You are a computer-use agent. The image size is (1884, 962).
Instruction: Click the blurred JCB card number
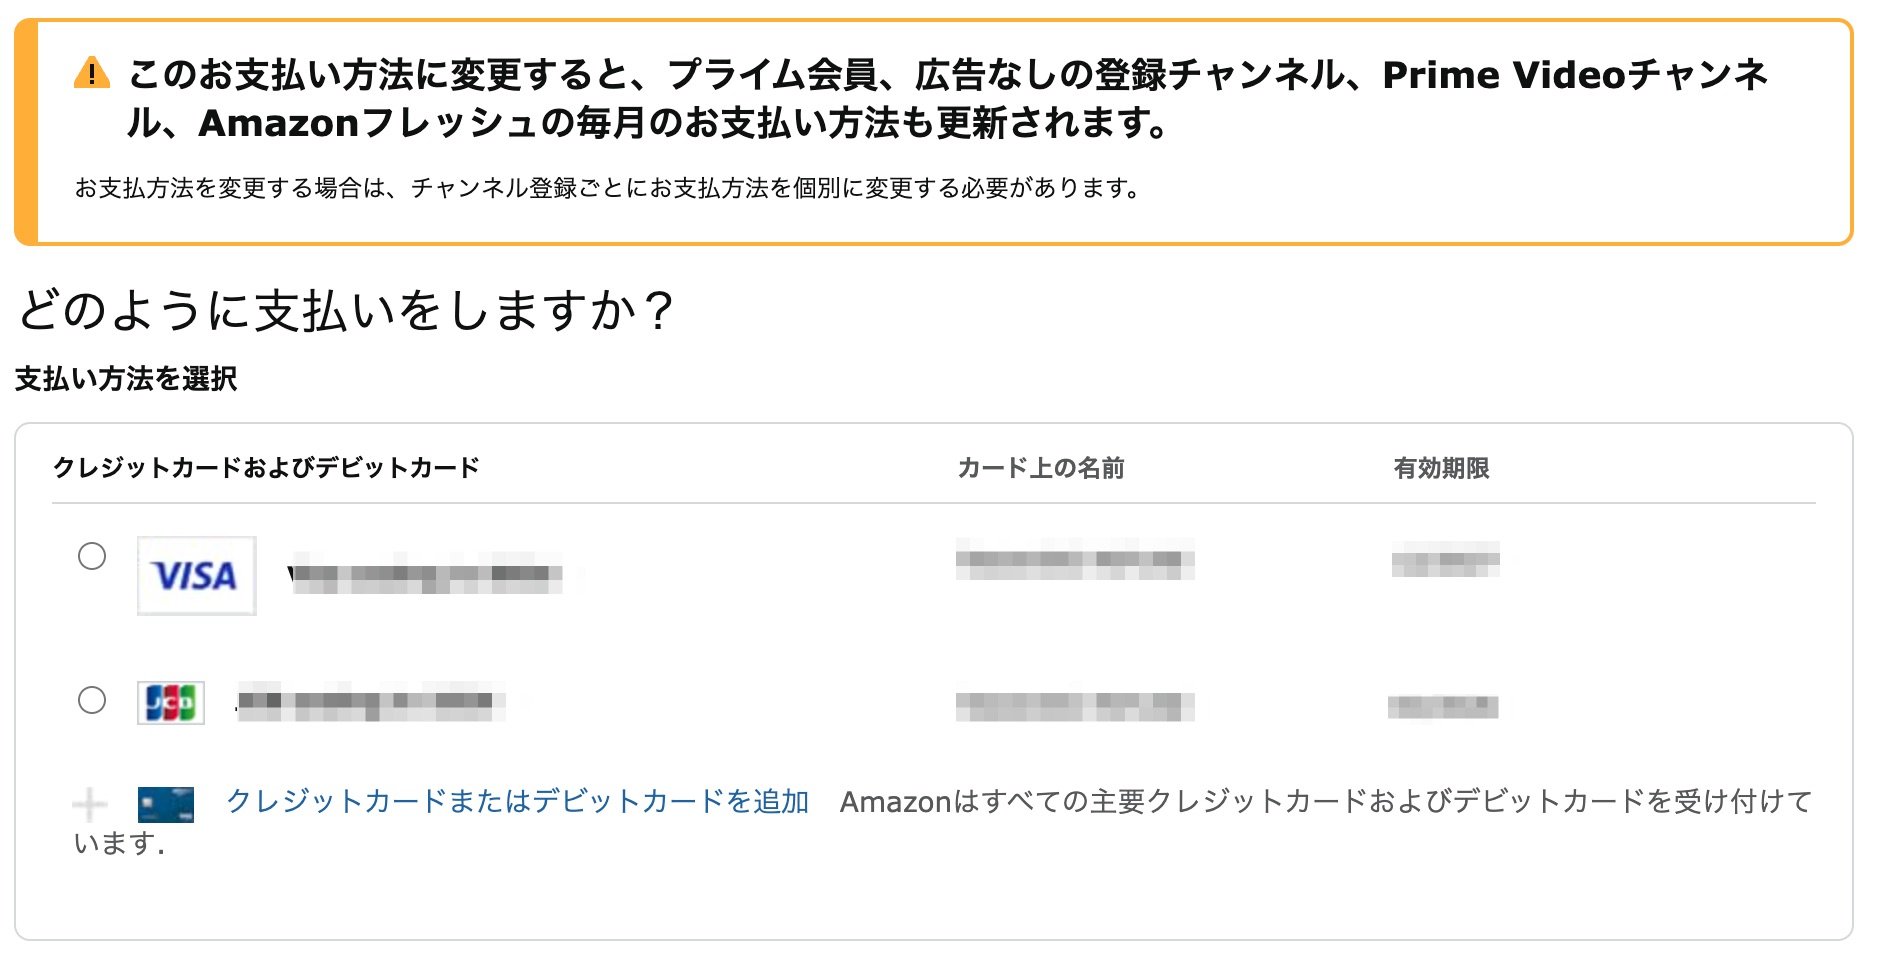pos(370,702)
